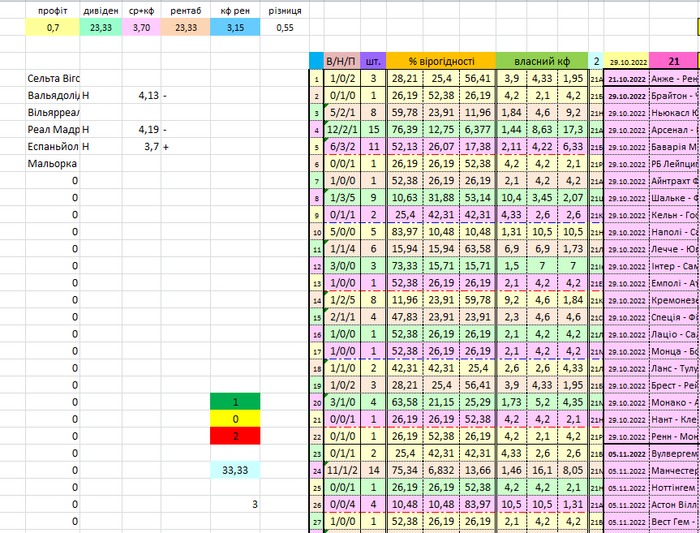This screenshot has height=533, width=700.
Task: Click the 3,70 value under 'ср•кф'
Action: (142, 28)
